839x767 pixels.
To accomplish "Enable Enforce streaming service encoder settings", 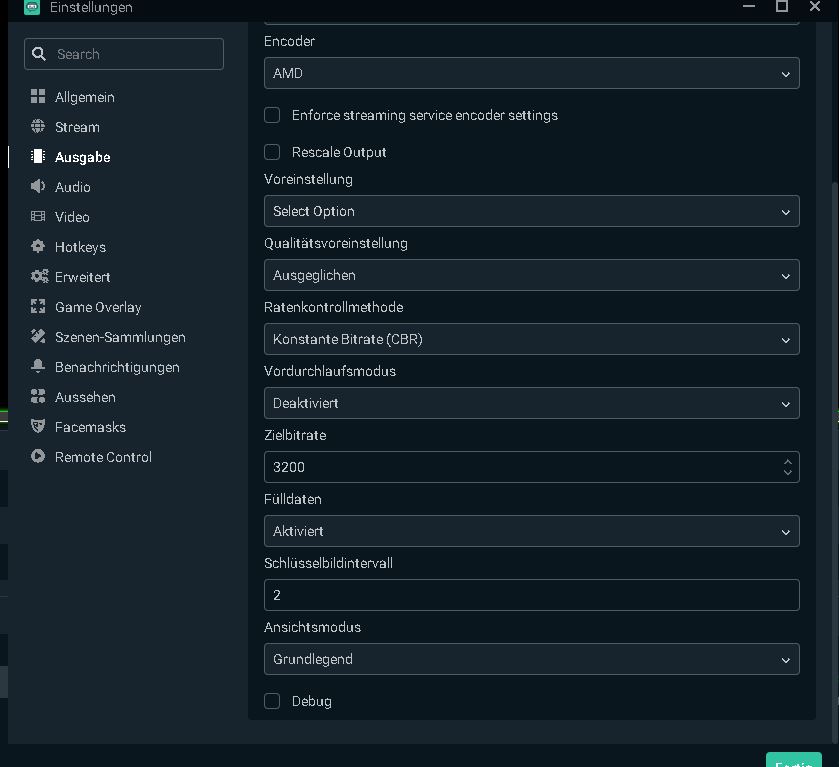I will tap(272, 115).
